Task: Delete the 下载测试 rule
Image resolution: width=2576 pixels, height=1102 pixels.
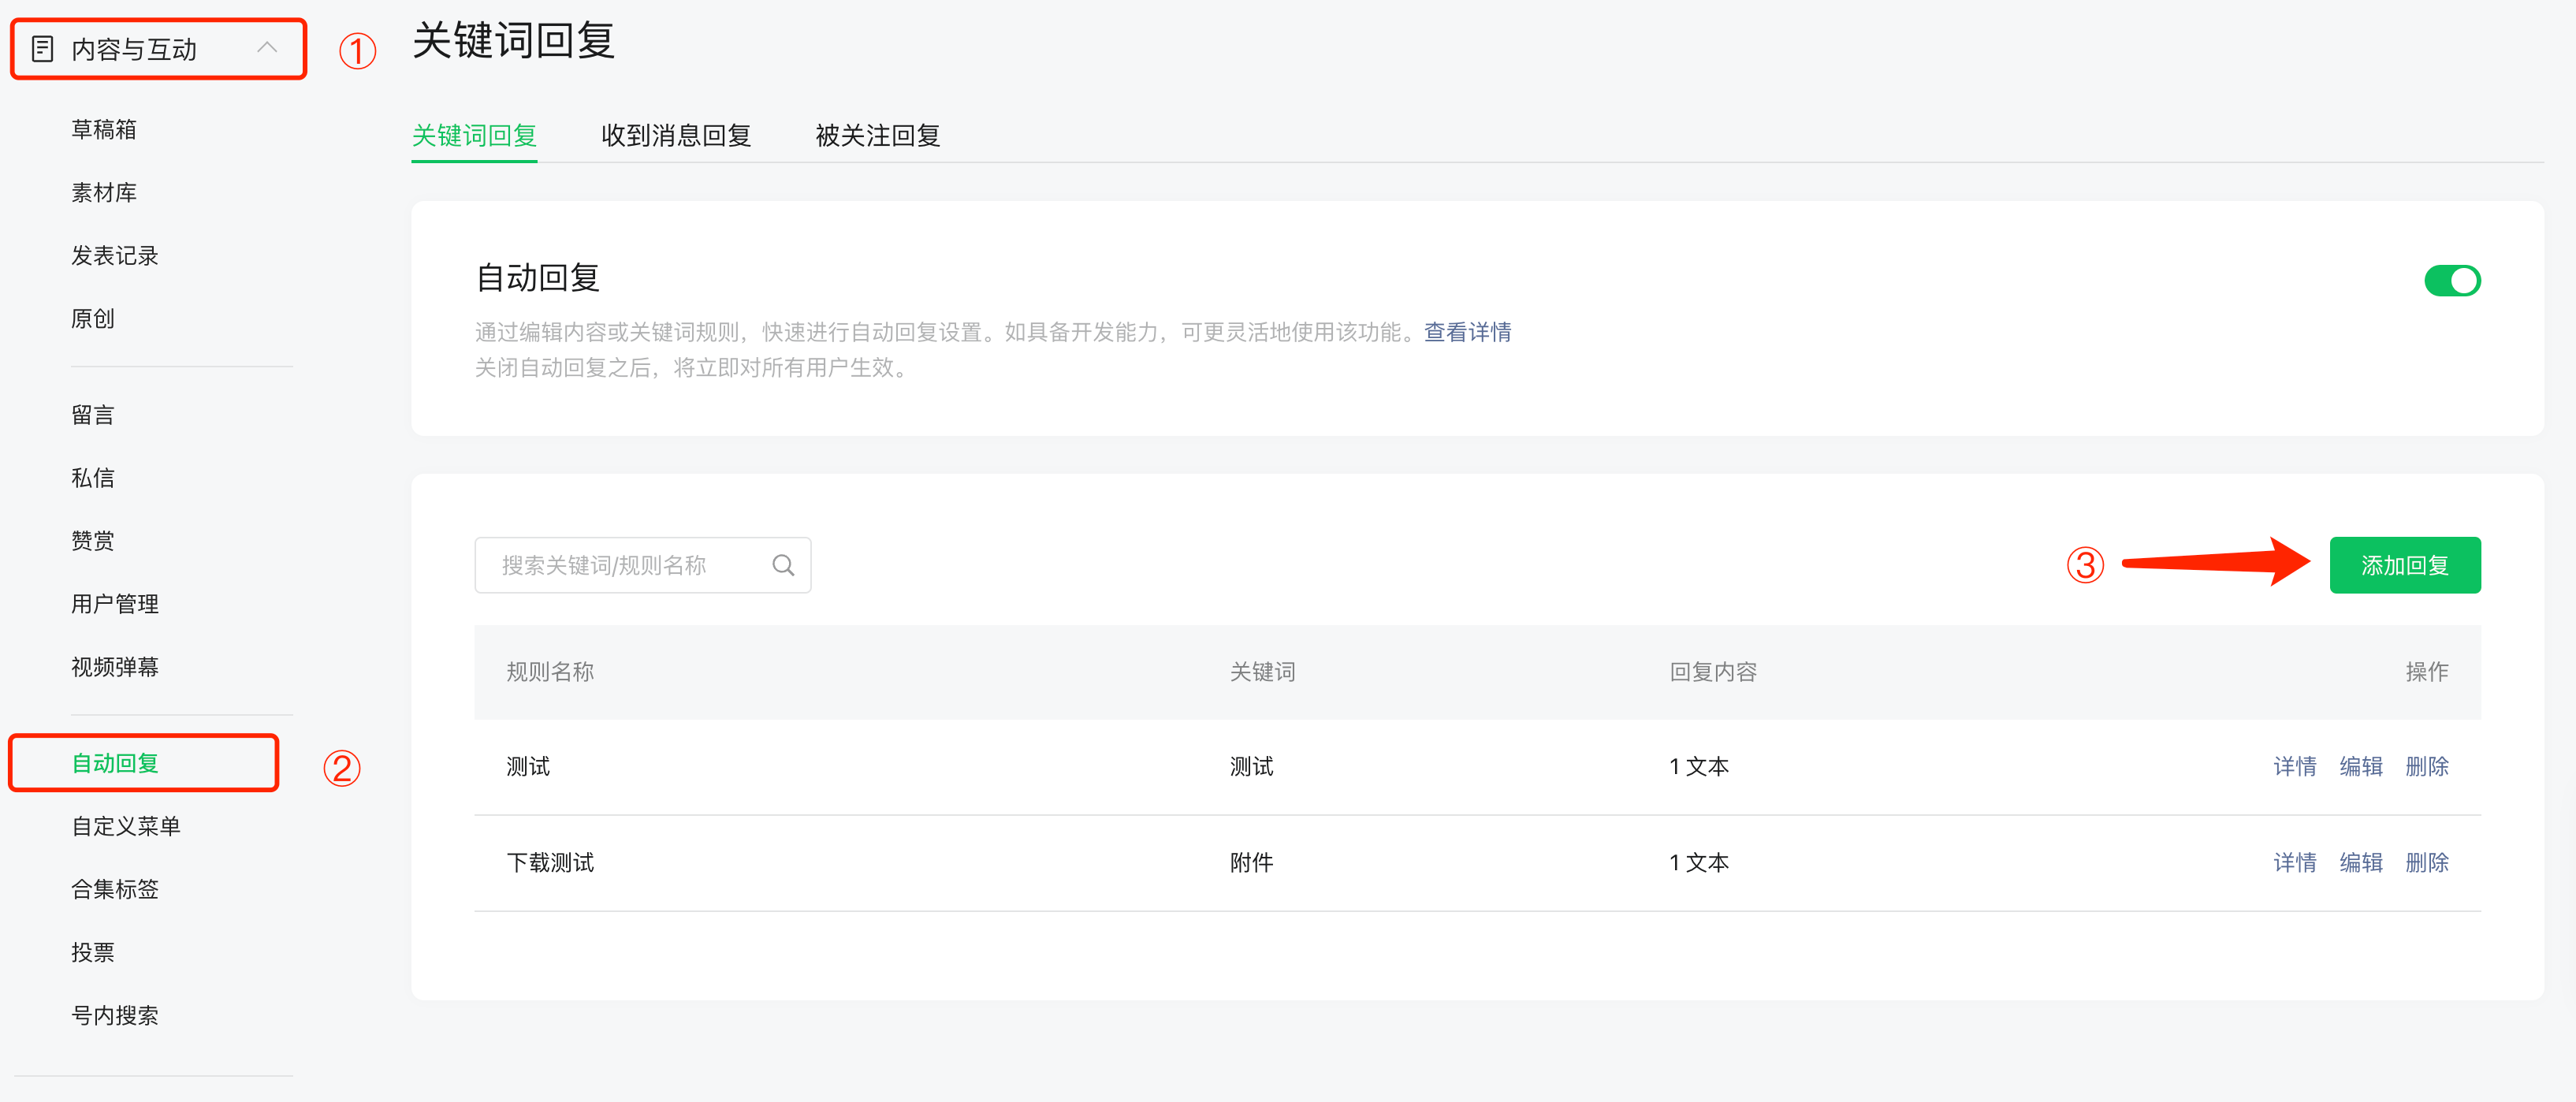Action: tap(2426, 863)
